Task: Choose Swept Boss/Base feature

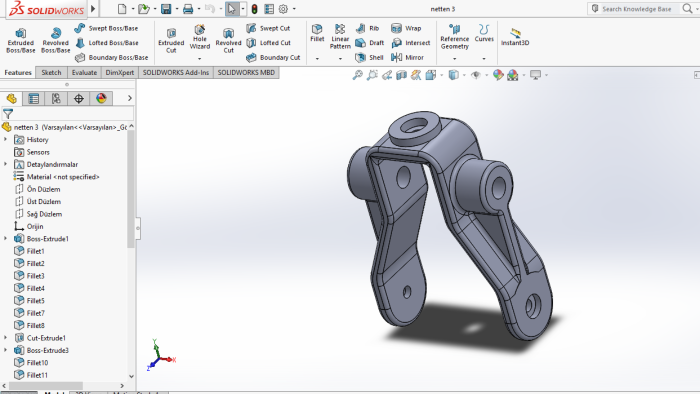Action: (x=106, y=28)
